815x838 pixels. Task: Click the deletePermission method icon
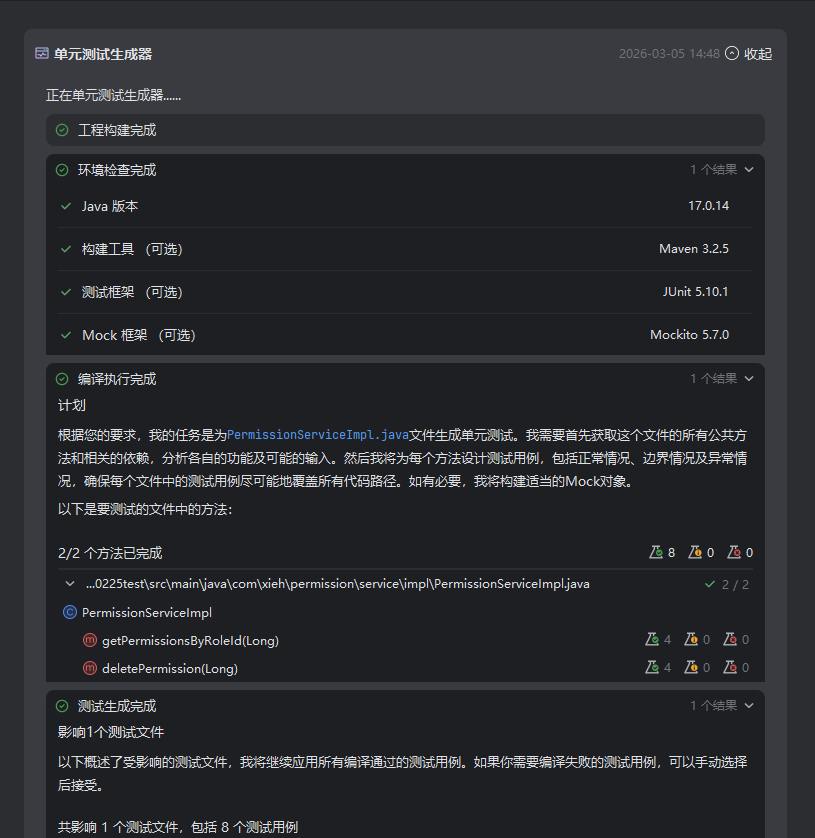click(x=90, y=668)
